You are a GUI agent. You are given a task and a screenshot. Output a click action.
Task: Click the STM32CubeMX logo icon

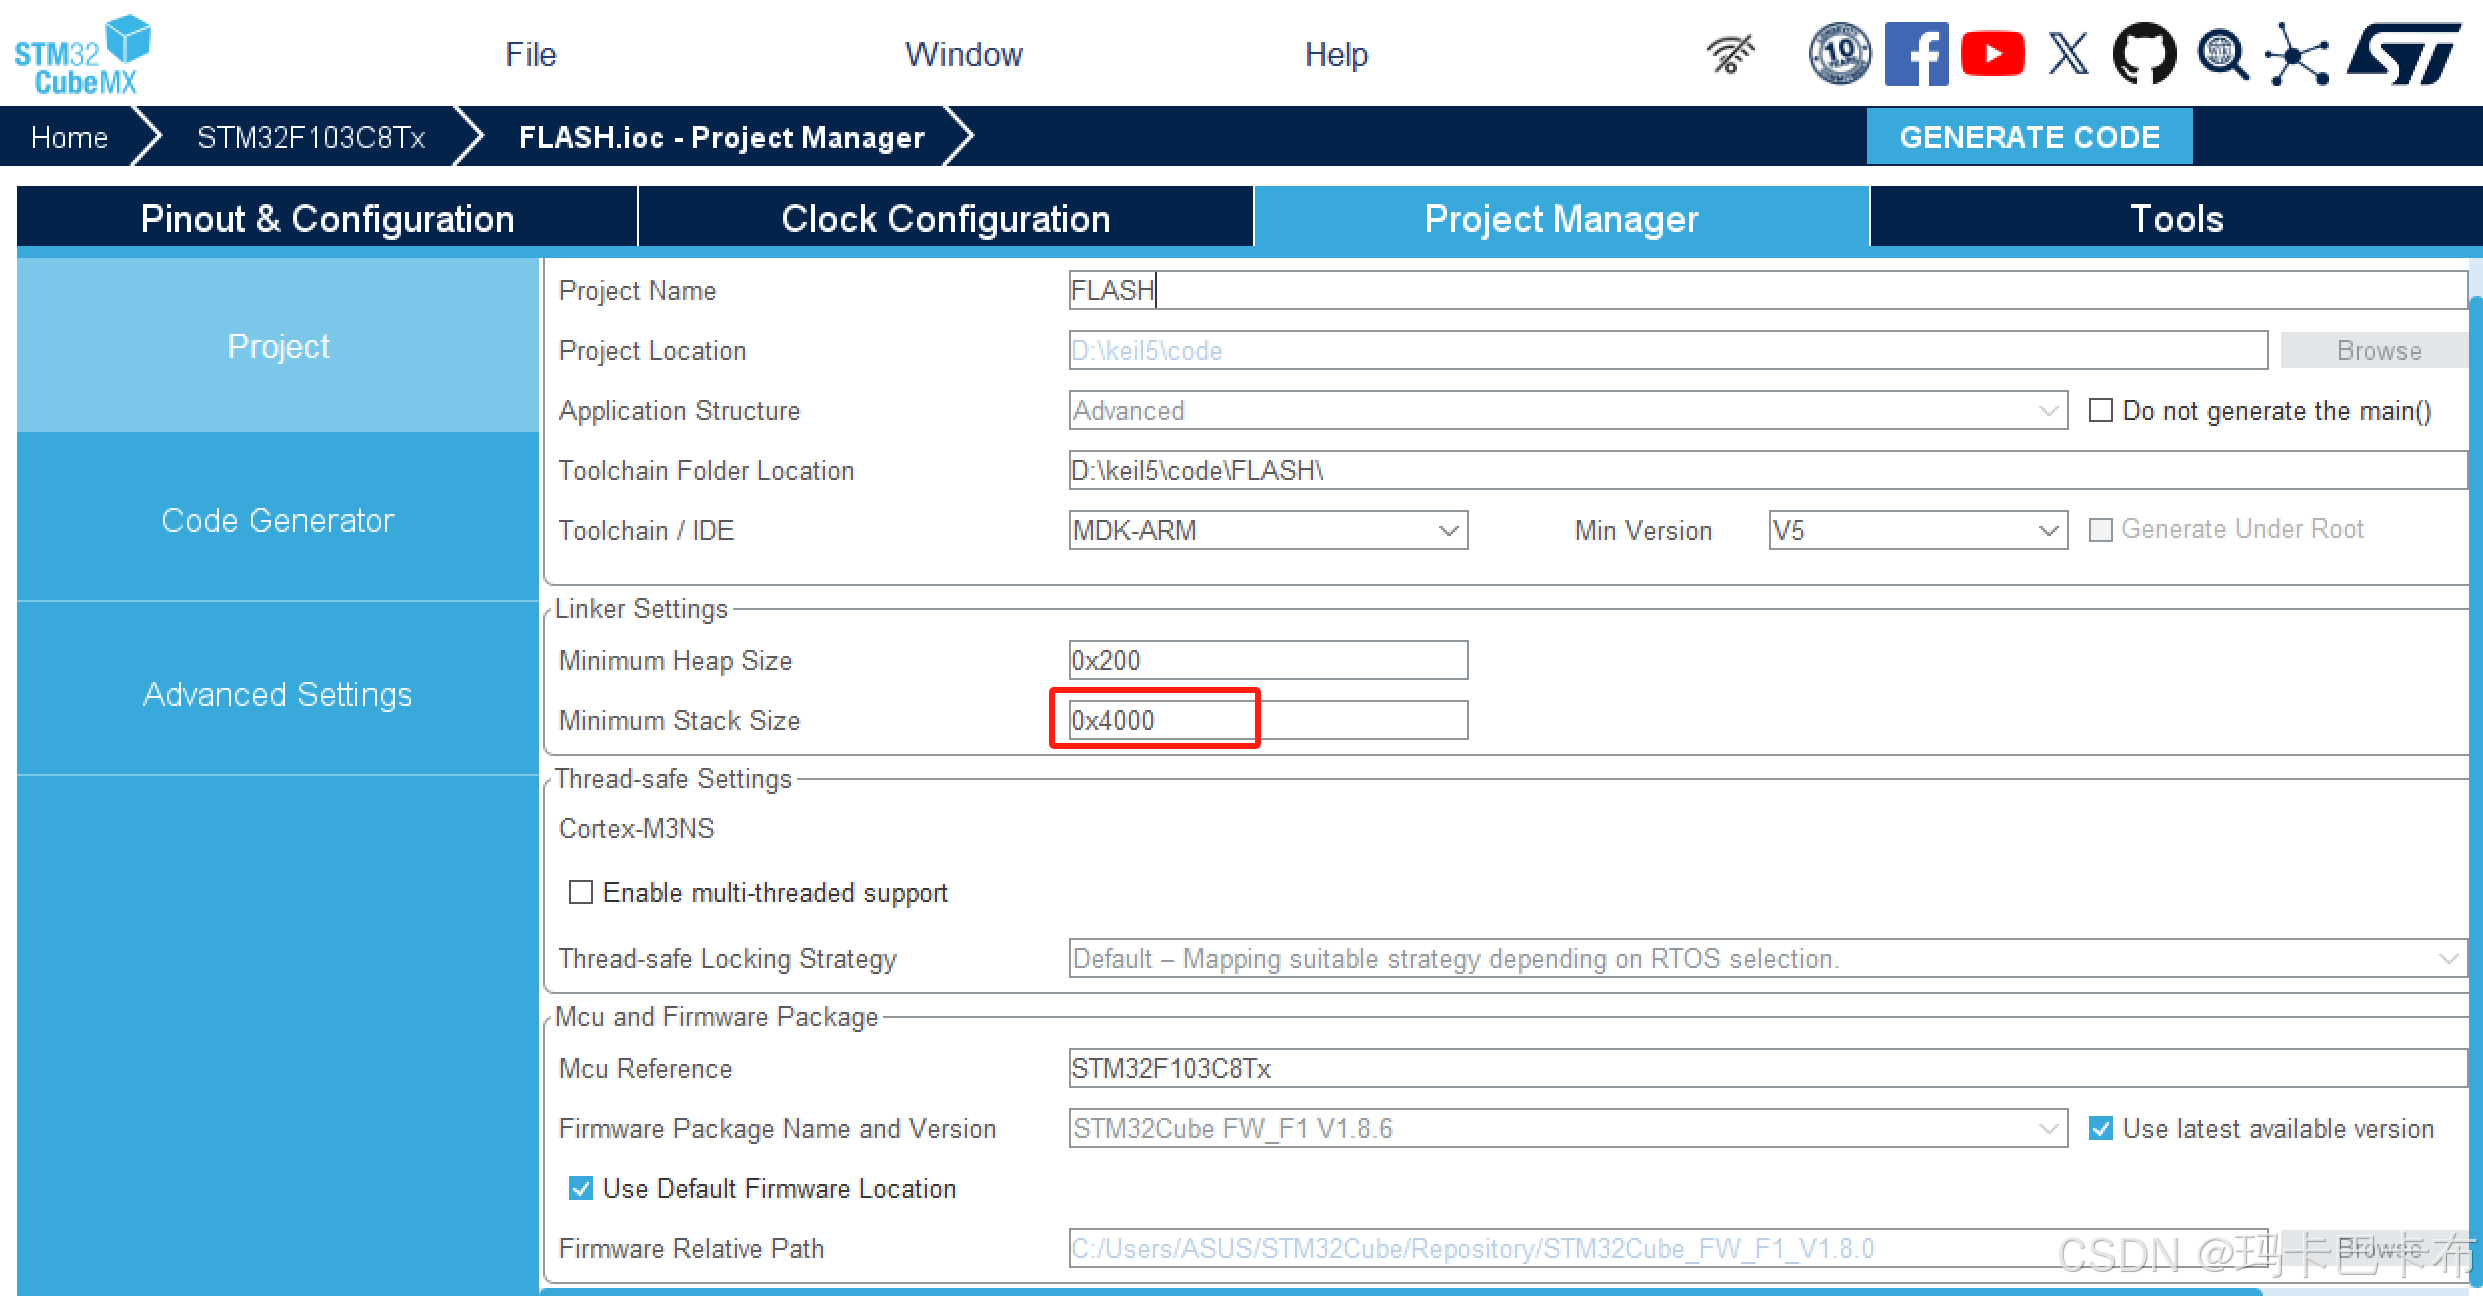coord(82,54)
